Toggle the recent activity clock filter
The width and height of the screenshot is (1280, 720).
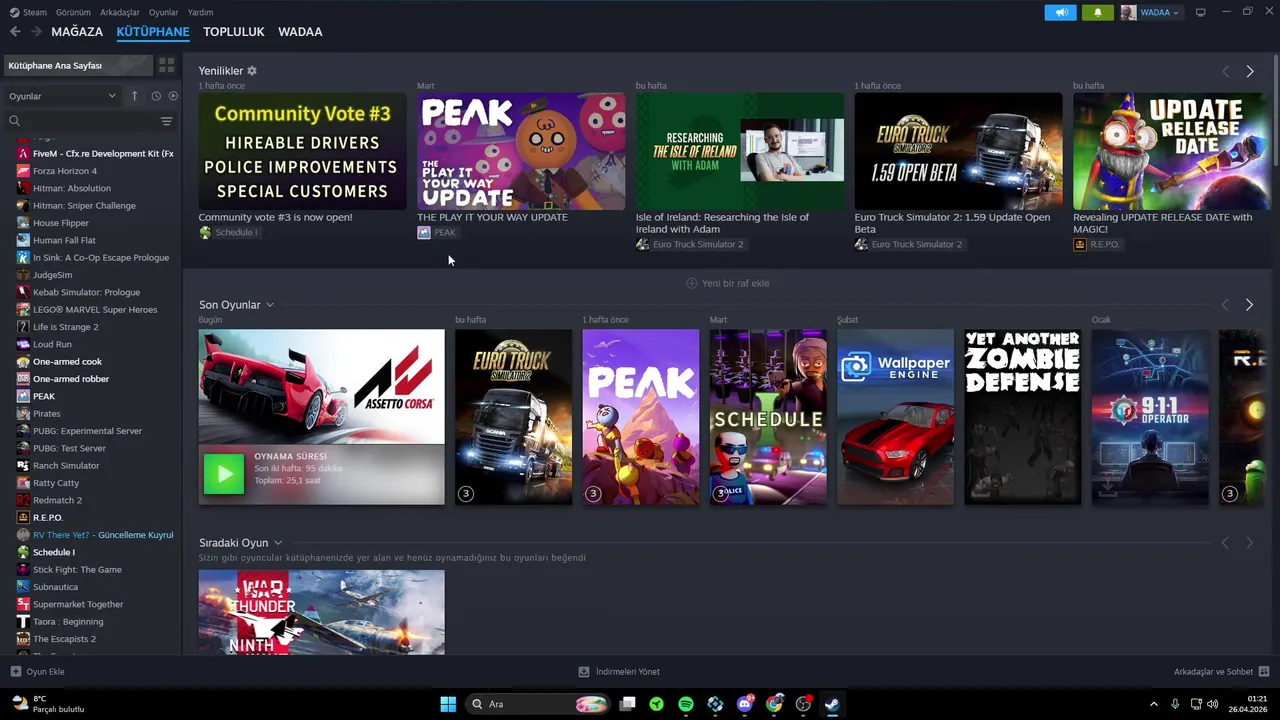(x=156, y=96)
